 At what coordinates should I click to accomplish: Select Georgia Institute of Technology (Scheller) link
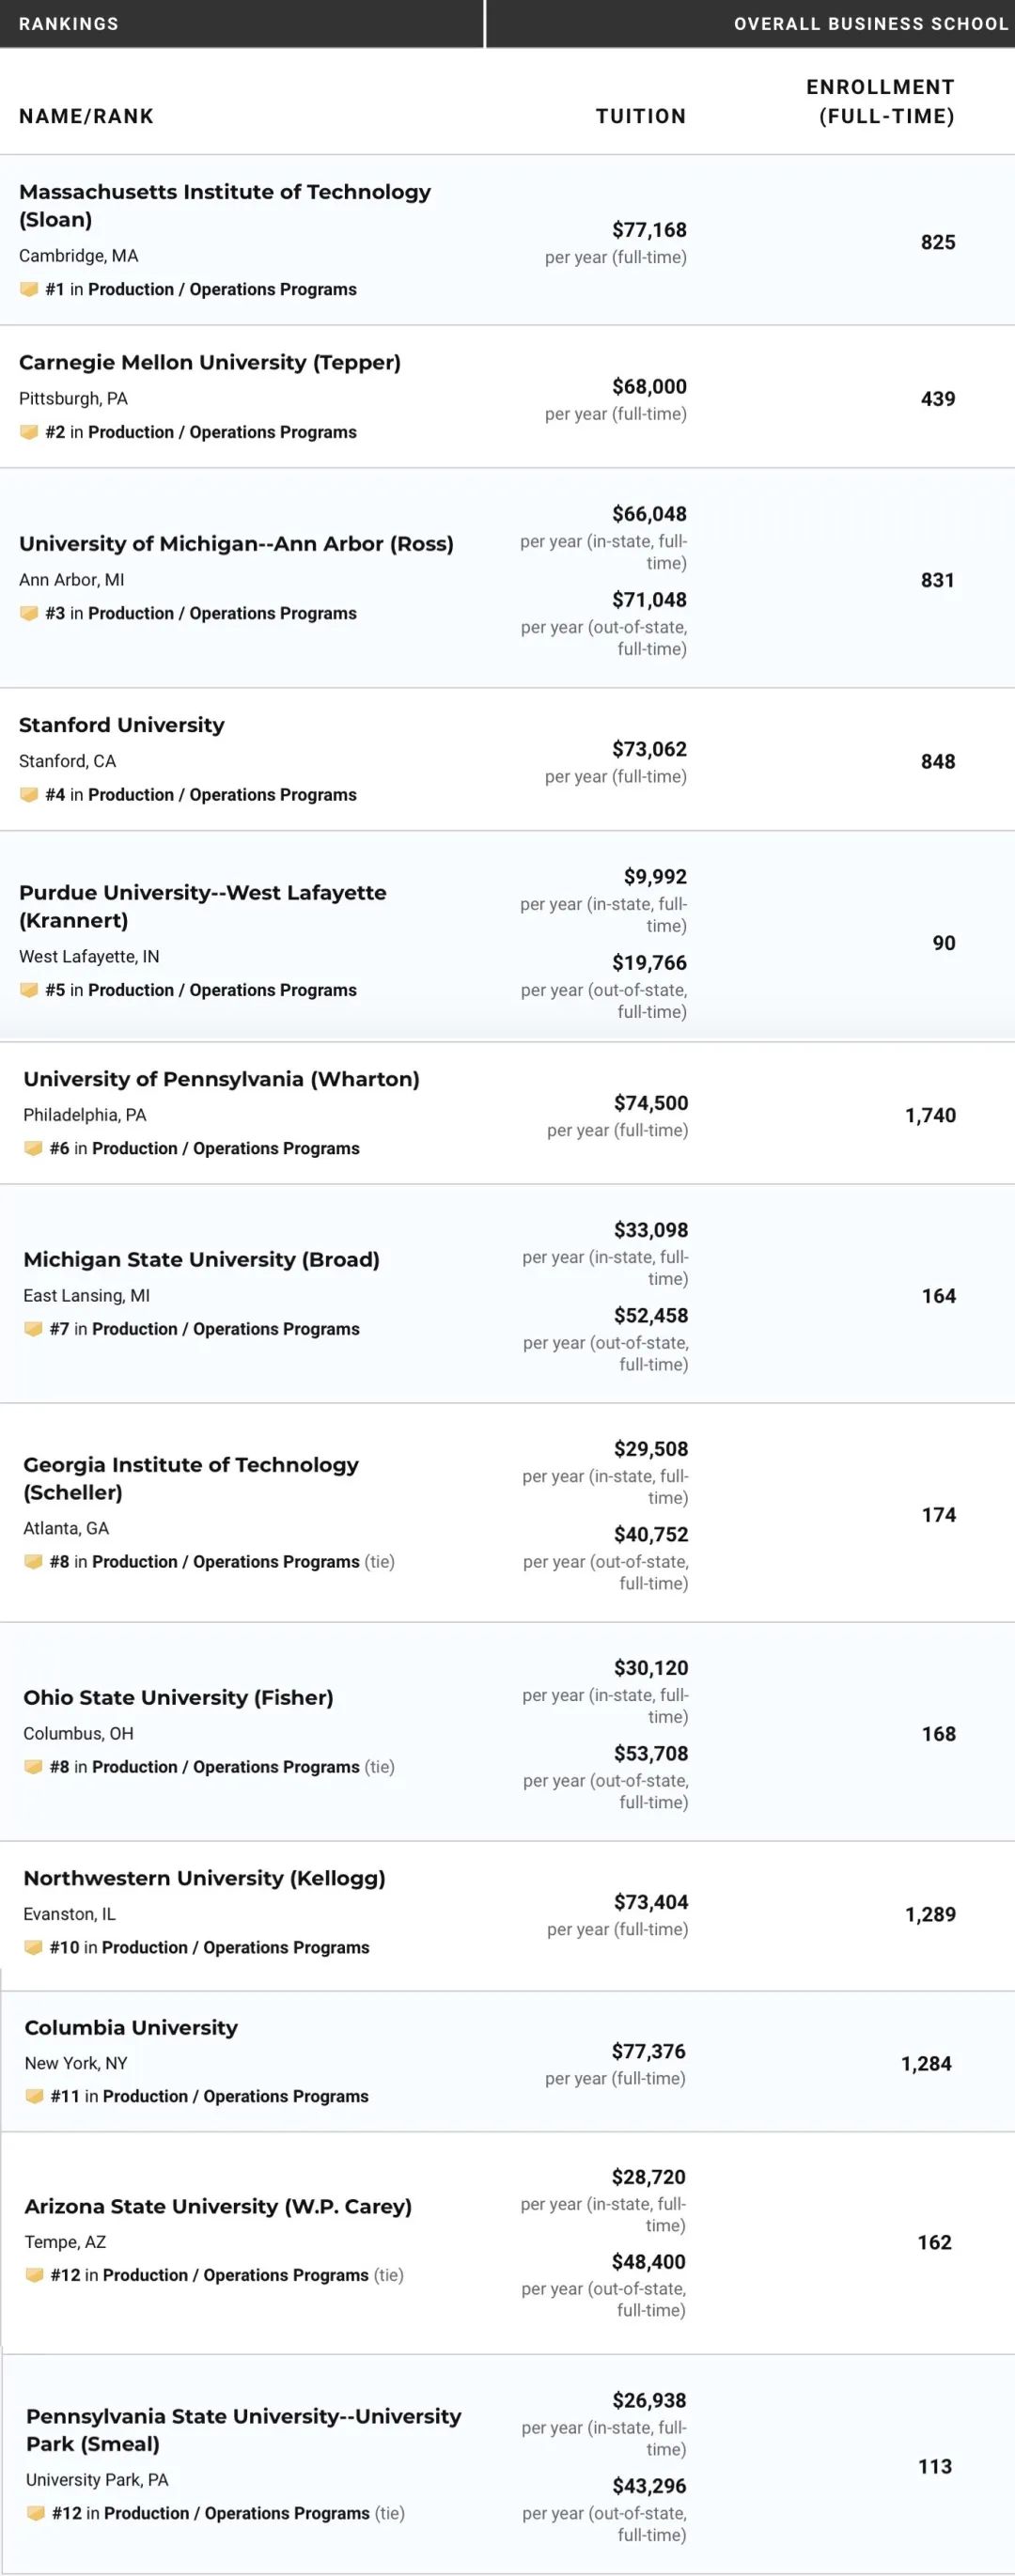tap(191, 1478)
